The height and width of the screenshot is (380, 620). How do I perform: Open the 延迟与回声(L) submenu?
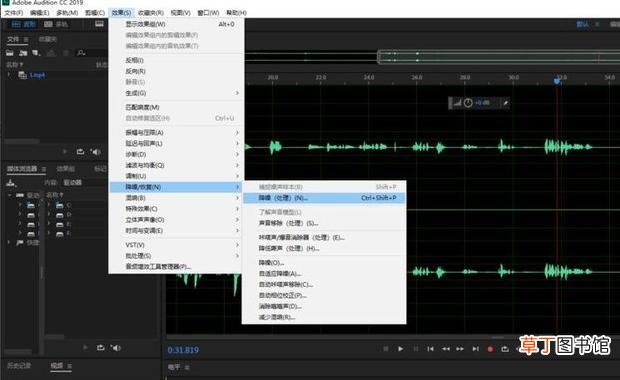(176, 143)
